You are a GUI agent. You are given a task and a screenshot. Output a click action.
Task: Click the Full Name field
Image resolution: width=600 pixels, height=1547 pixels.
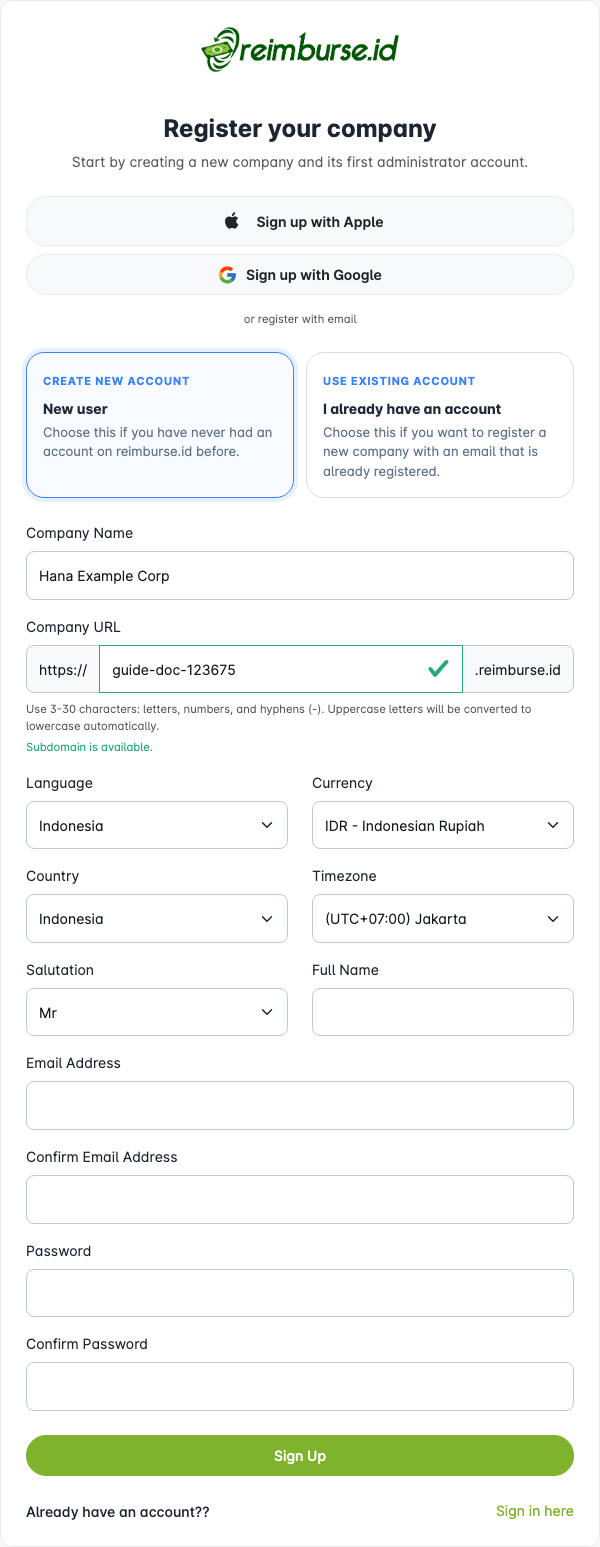click(x=442, y=1012)
